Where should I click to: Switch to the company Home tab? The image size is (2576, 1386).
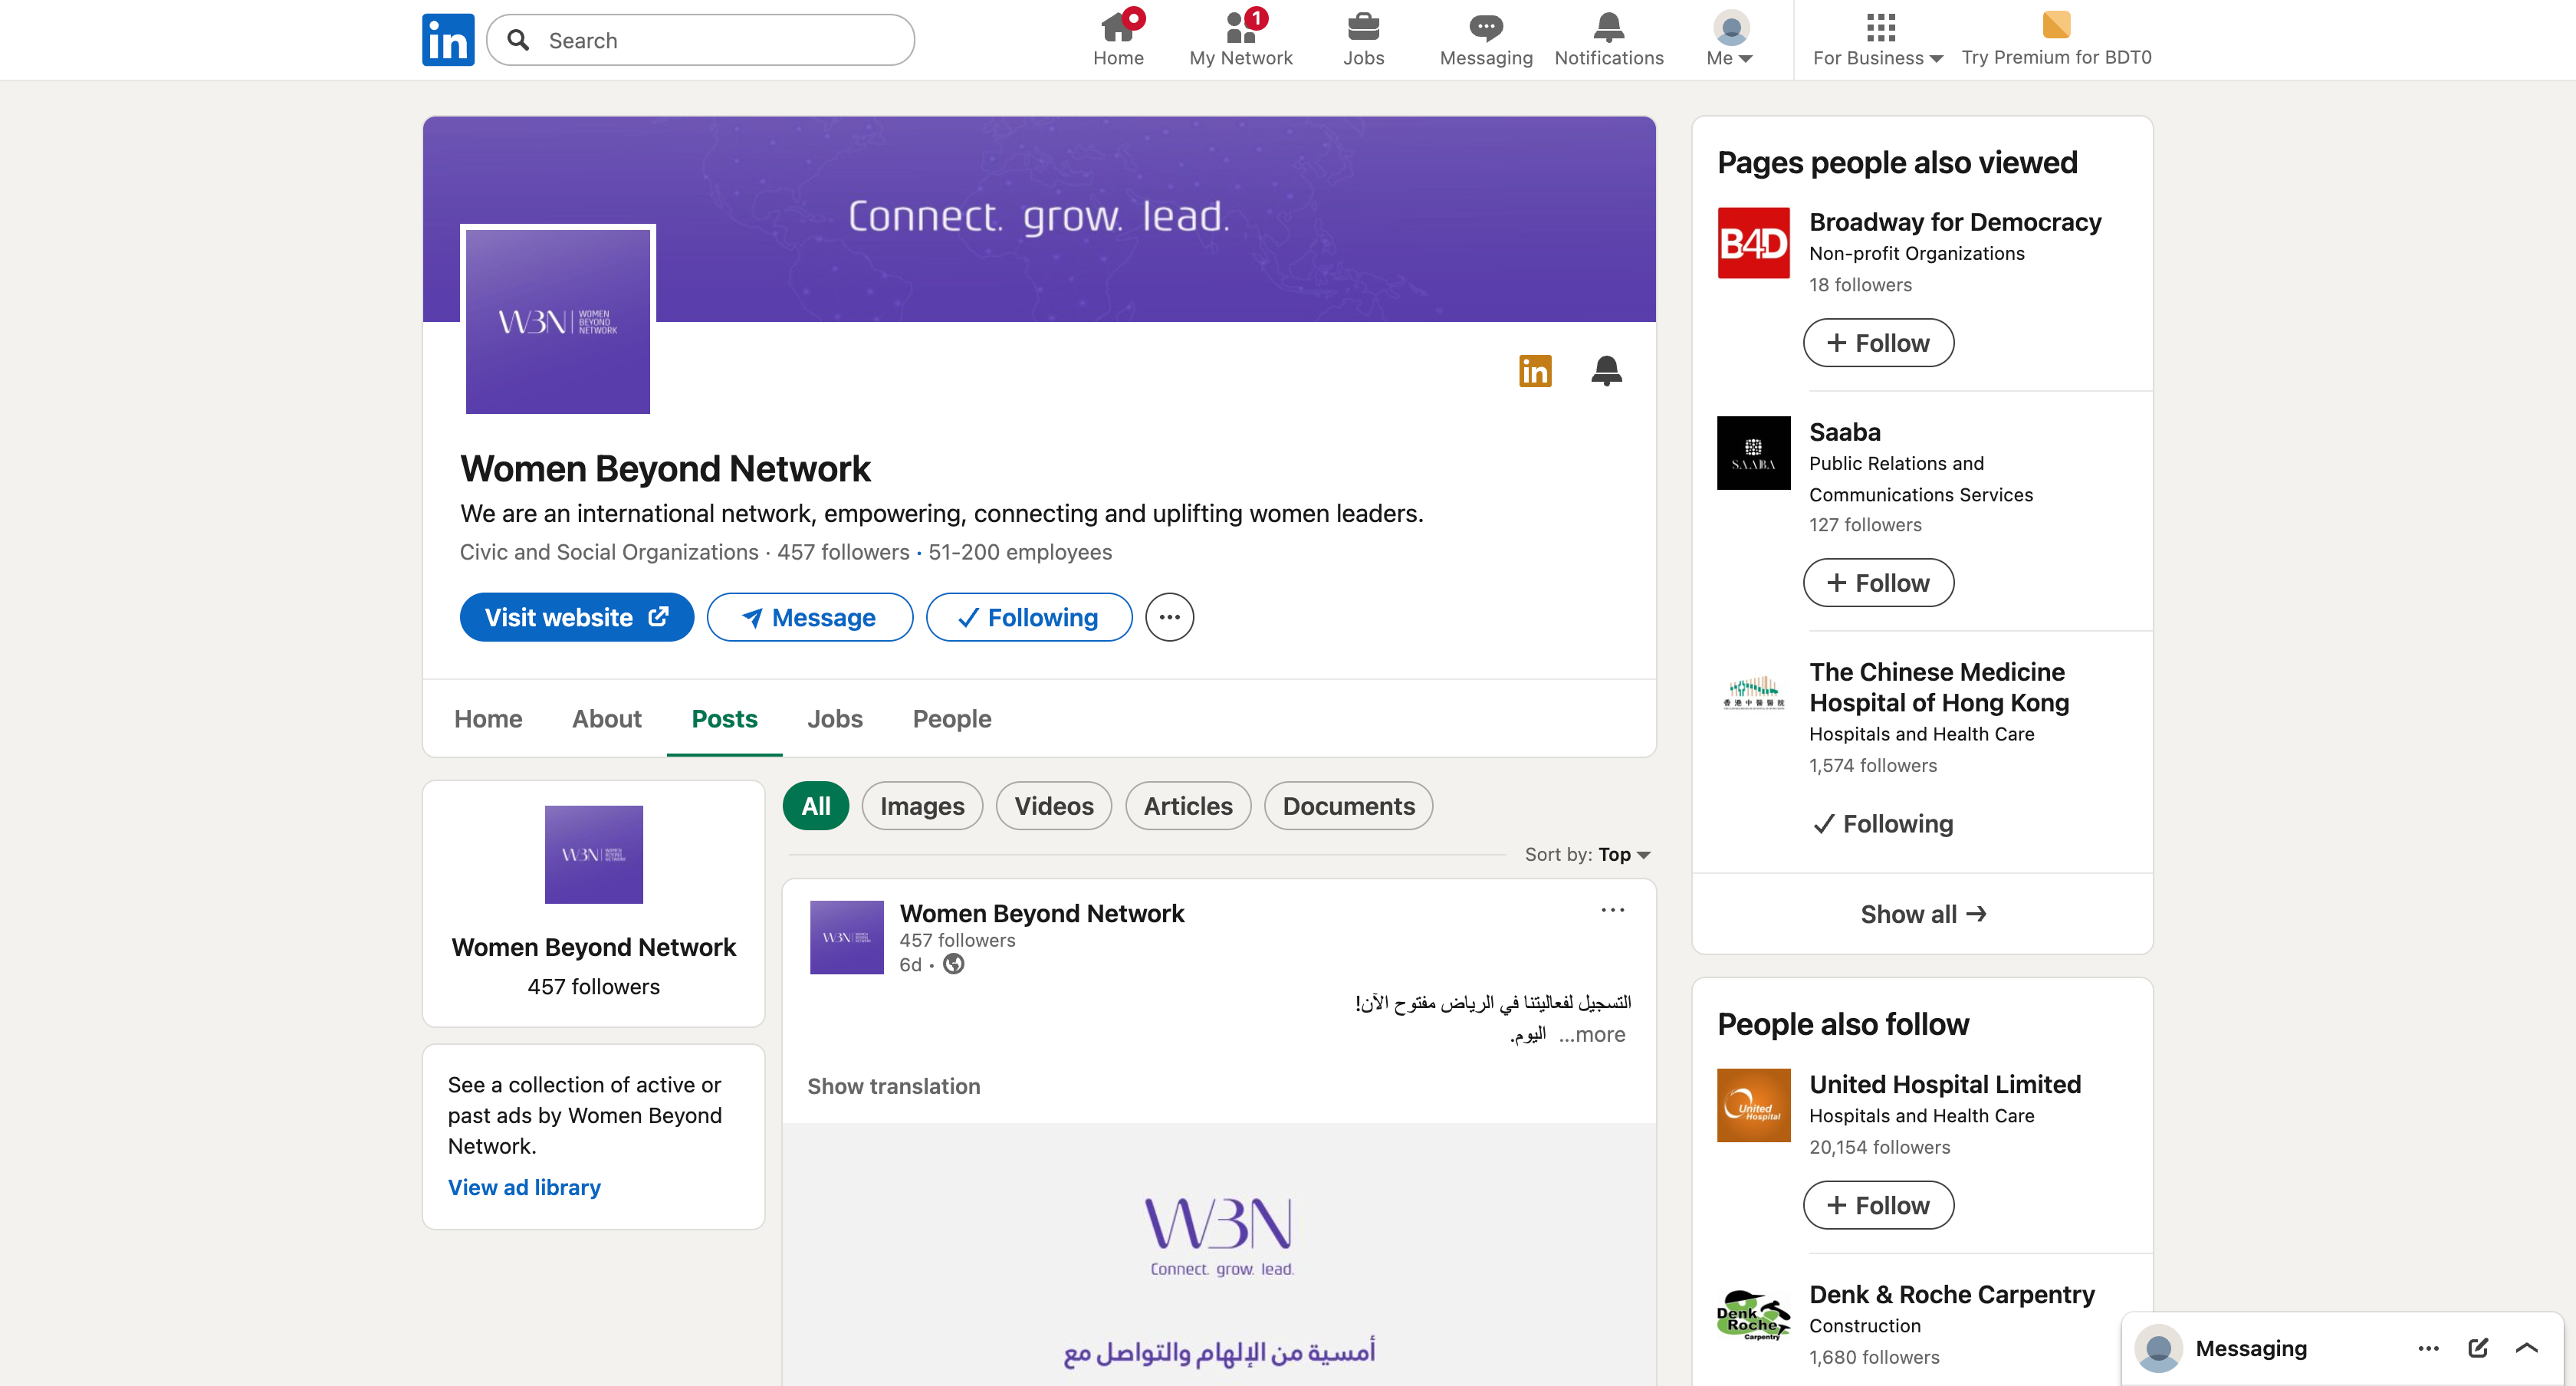click(488, 718)
